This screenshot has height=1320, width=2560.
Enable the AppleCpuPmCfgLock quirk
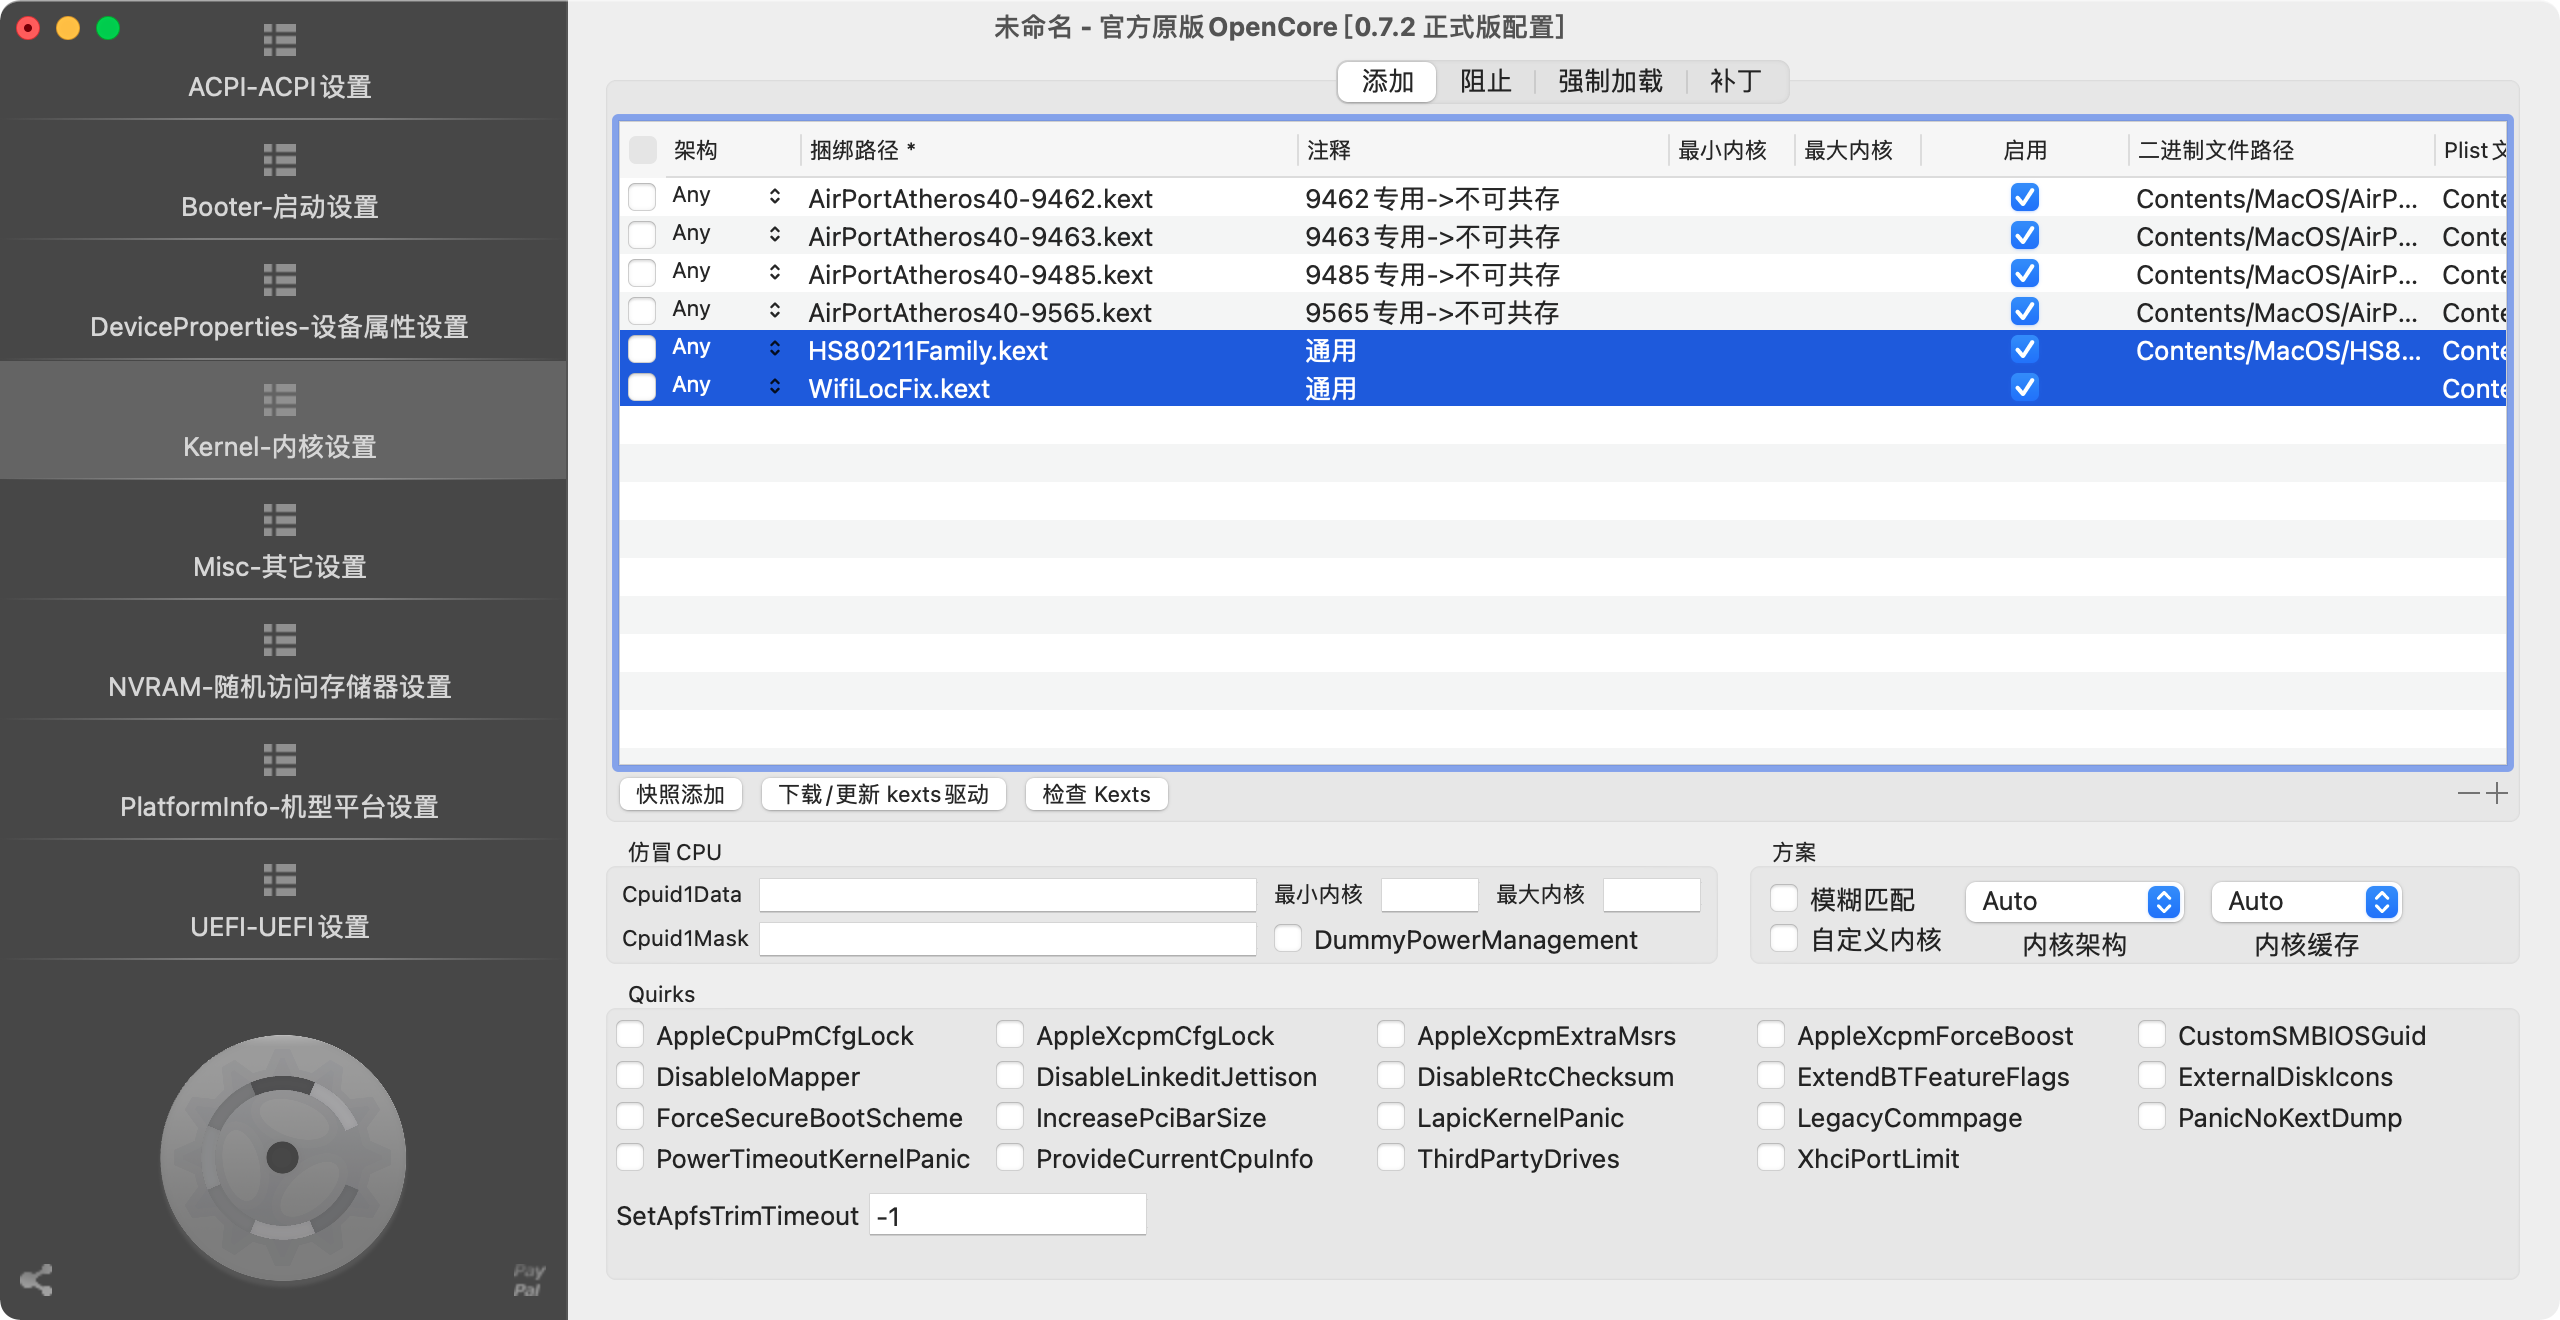pyautogui.click(x=630, y=1035)
